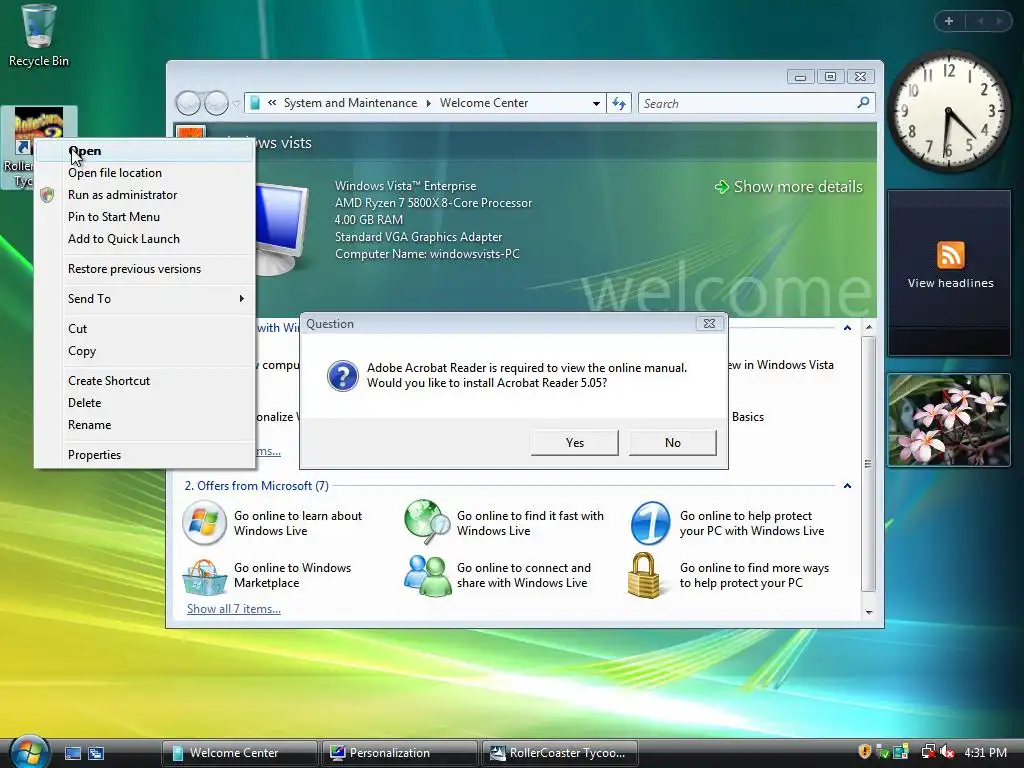Expand the Send To submenu

click(144, 298)
